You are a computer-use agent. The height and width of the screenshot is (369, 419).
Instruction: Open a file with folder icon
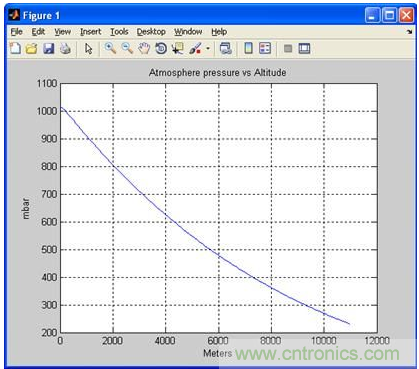point(32,49)
